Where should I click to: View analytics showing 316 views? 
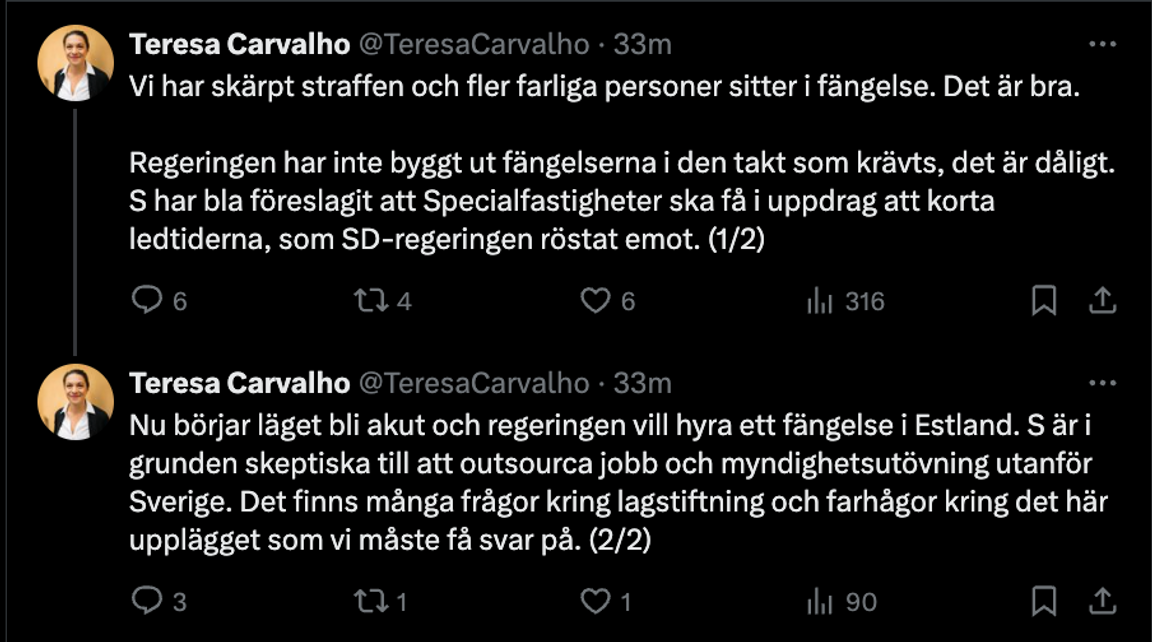pyautogui.click(x=820, y=300)
